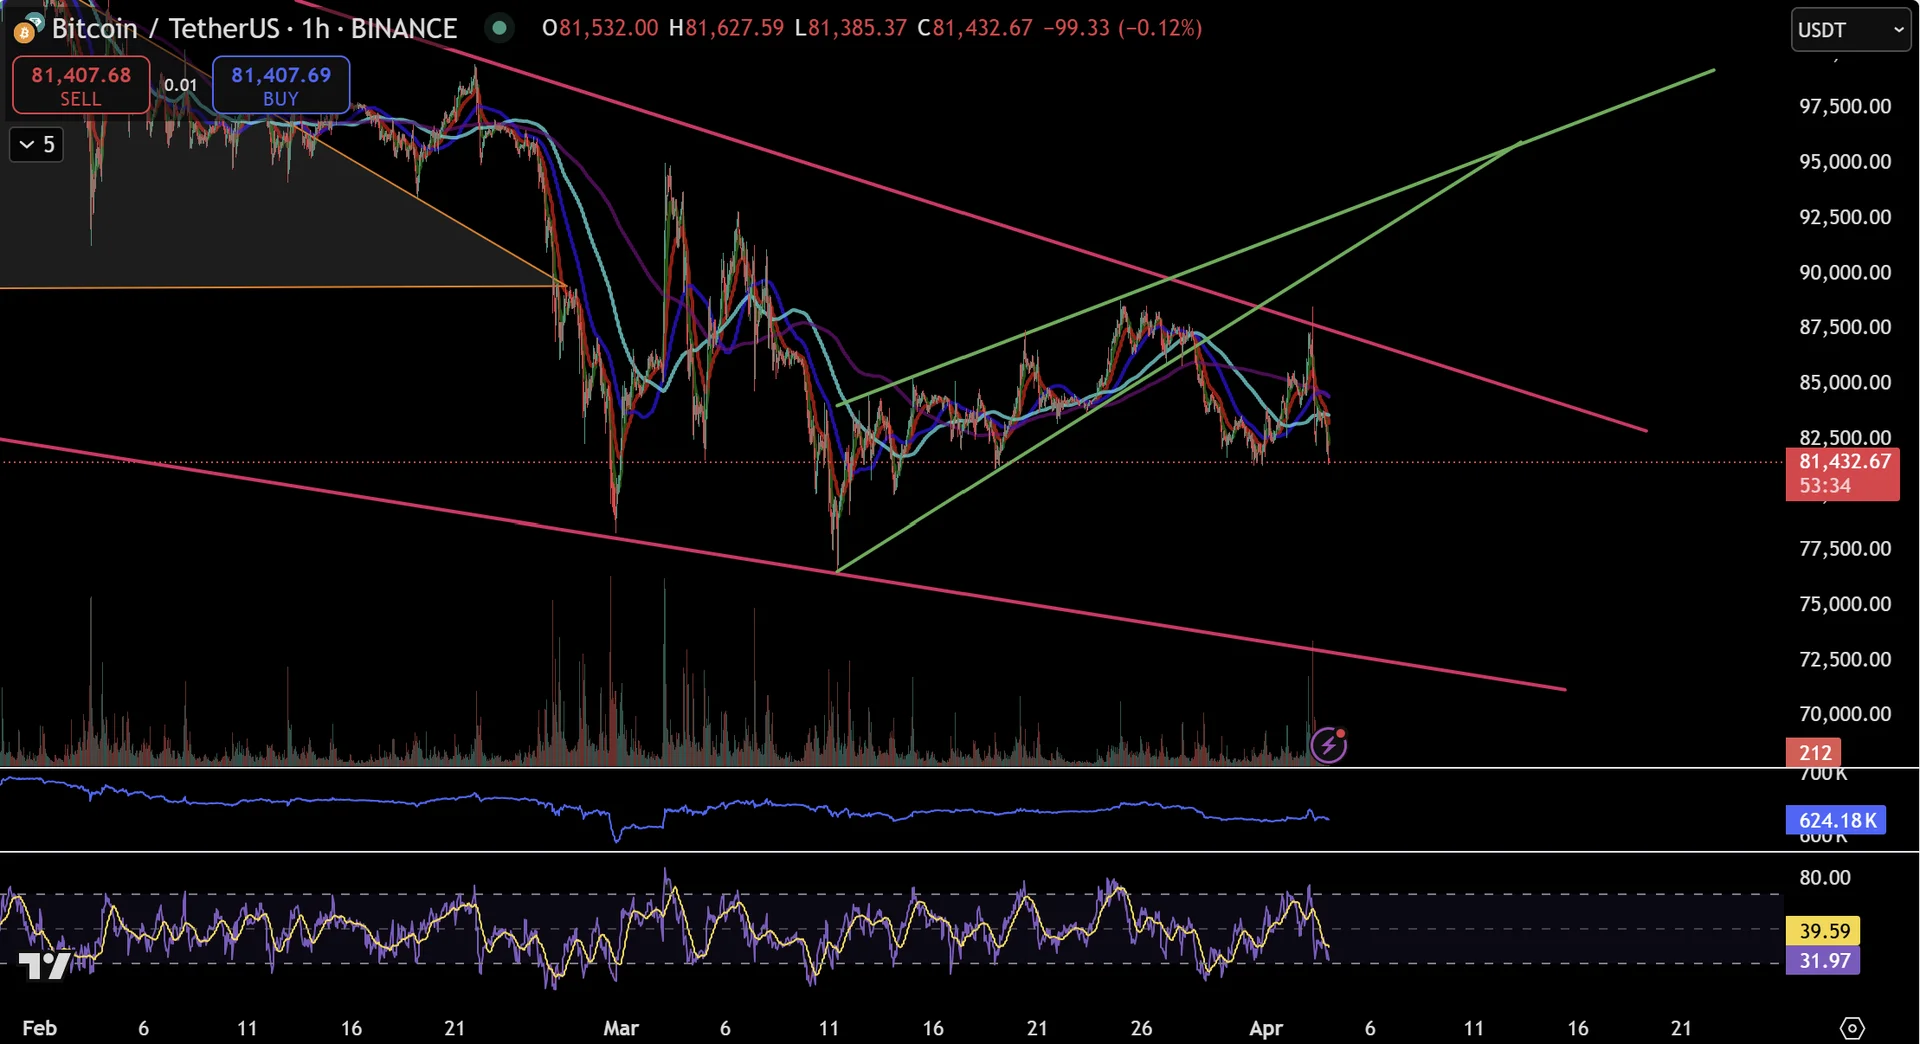Viewport: 1920px width, 1044px height.
Task: Click the high value H81,627.59
Action: [x=726, y=28]
